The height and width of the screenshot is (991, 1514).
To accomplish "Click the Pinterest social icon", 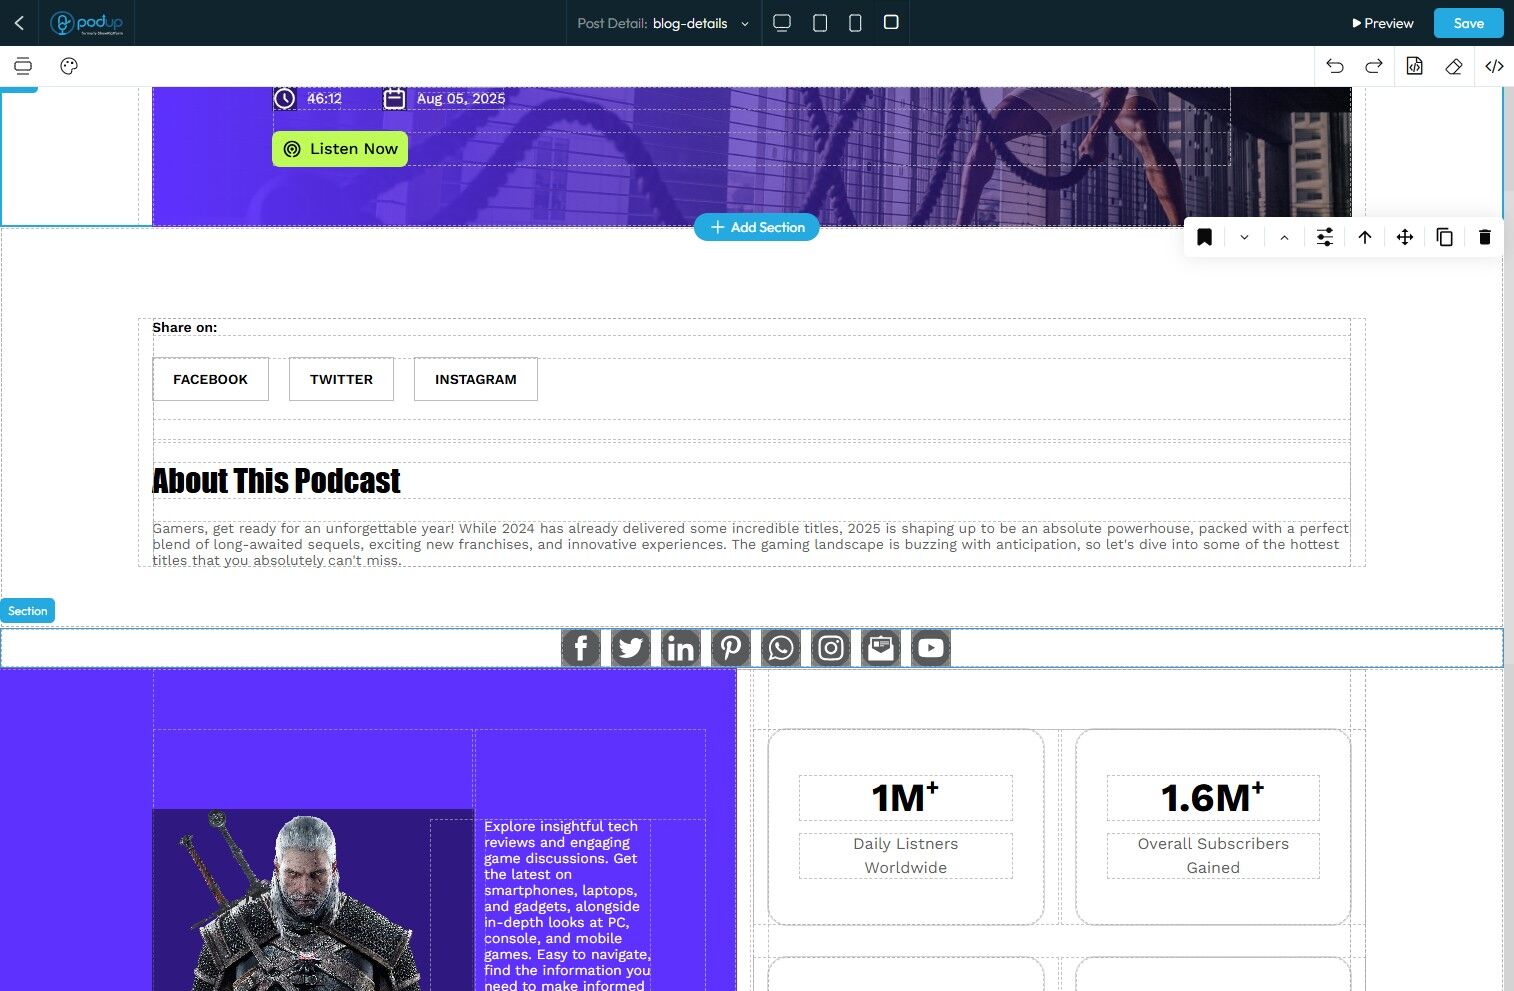I will (x=731, y=648).
